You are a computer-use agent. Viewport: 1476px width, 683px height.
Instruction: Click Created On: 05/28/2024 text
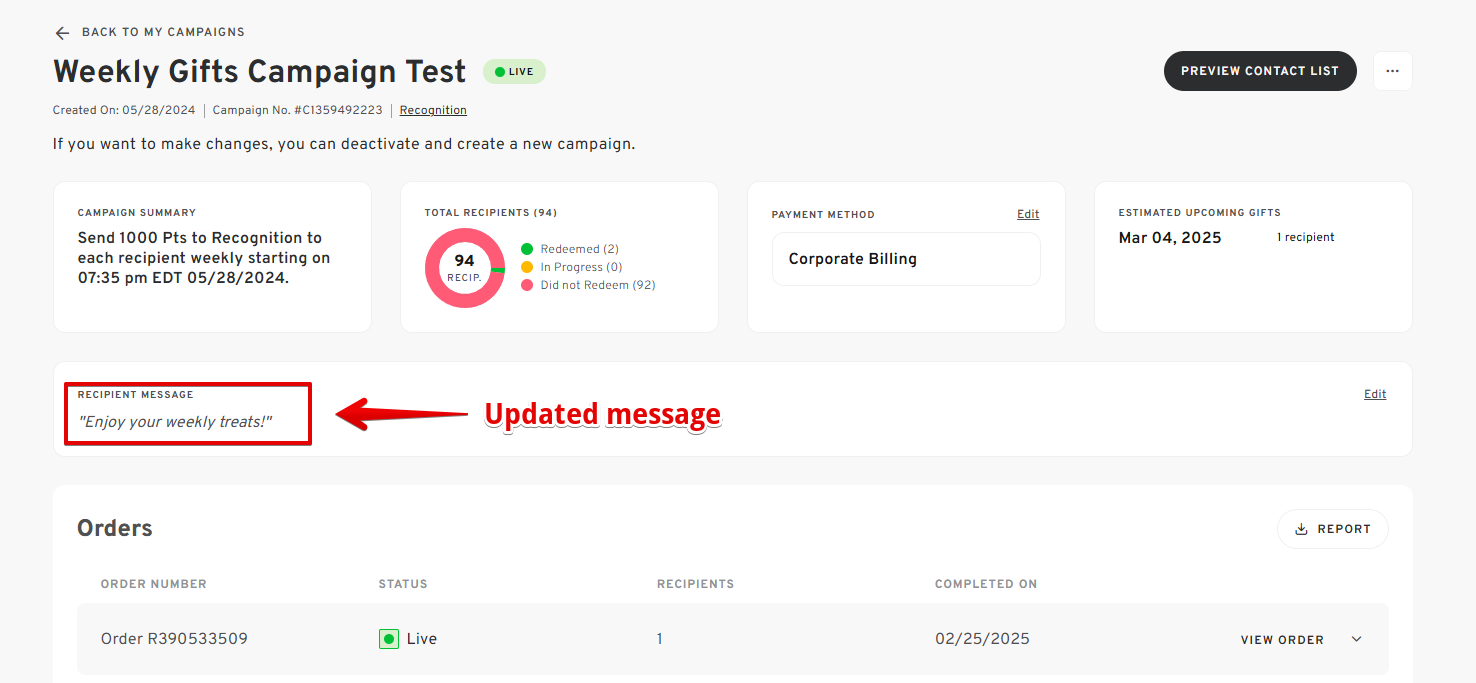tap(124, 110)
